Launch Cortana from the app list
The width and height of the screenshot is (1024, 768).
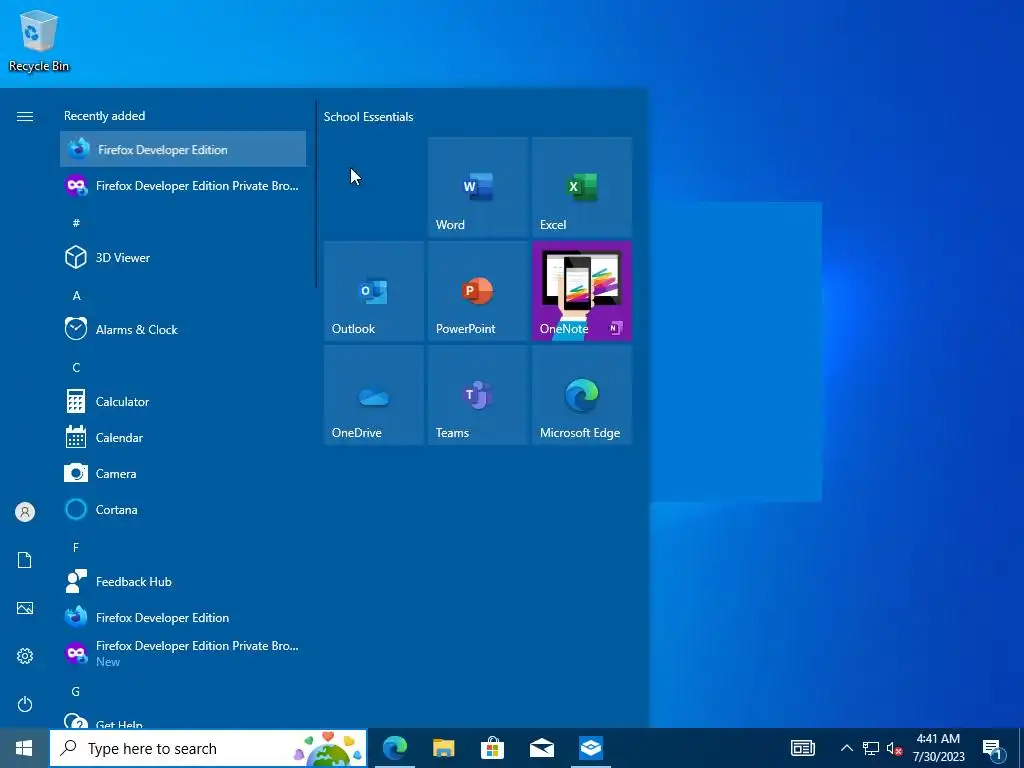(183, 509)
